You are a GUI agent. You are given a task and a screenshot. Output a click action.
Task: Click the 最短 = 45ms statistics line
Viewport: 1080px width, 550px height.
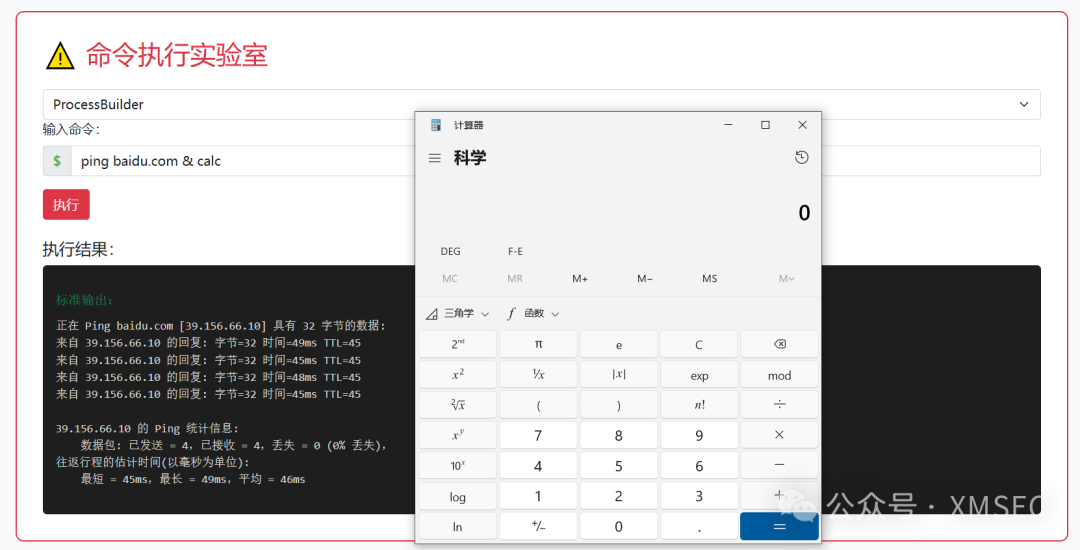click(193, 479)
